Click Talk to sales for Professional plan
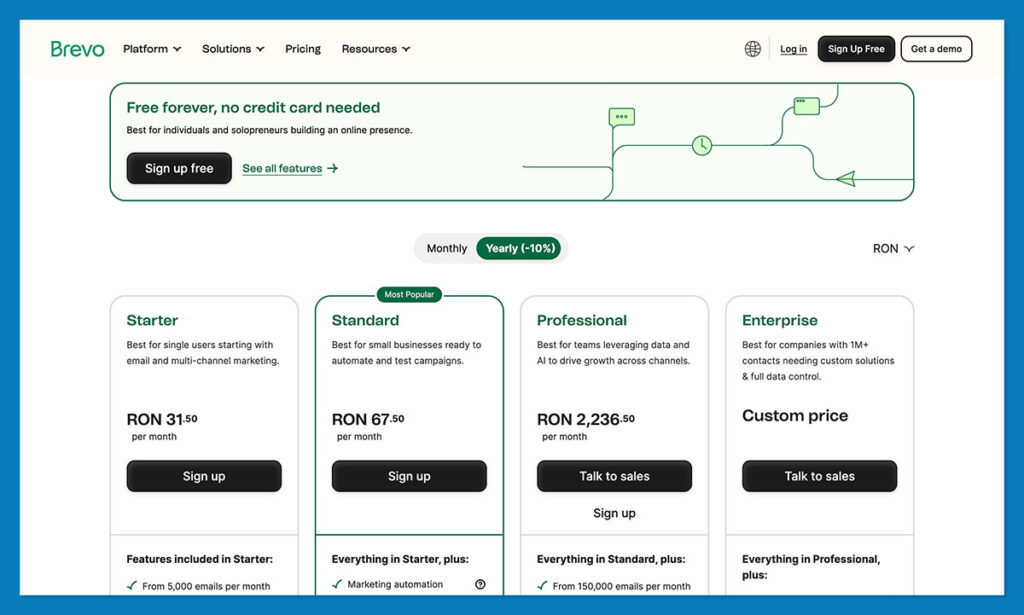 click(x=614, y=476)
